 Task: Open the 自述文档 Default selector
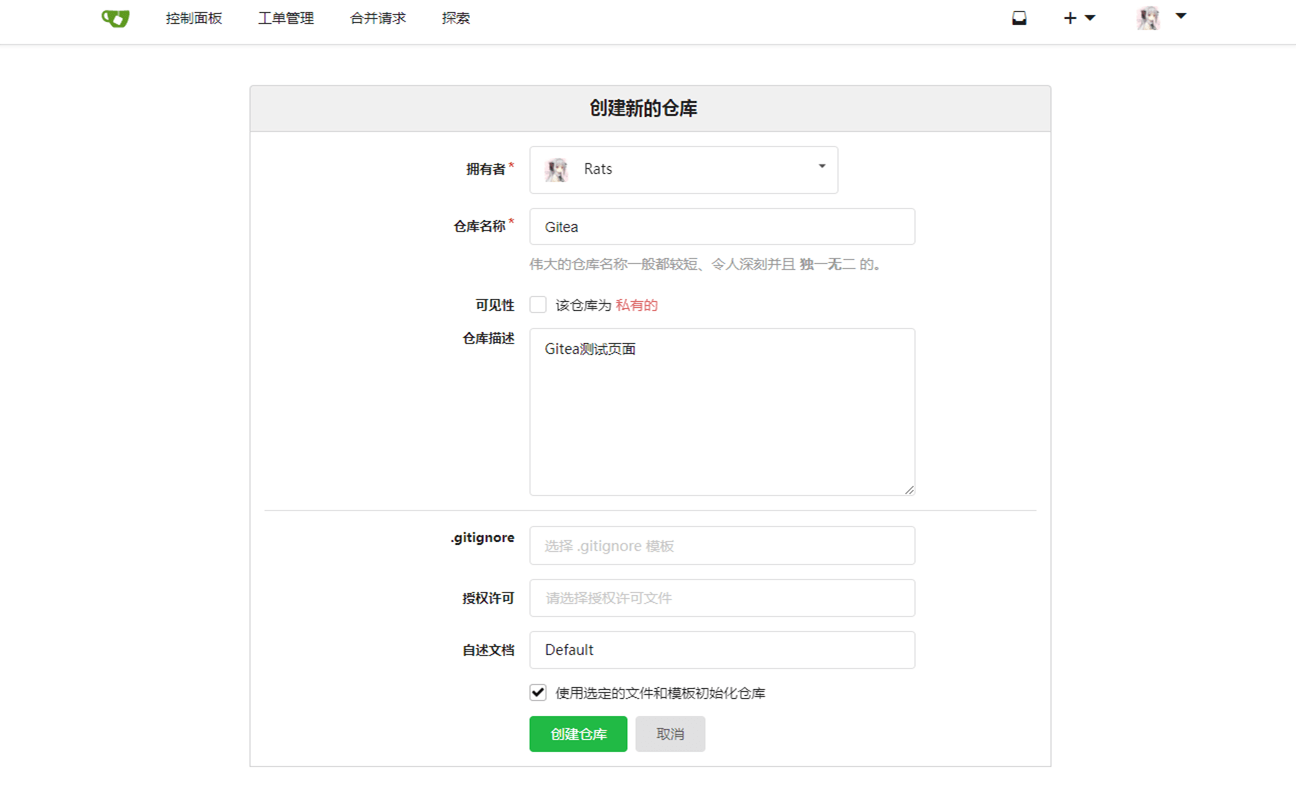coord(722,650)
